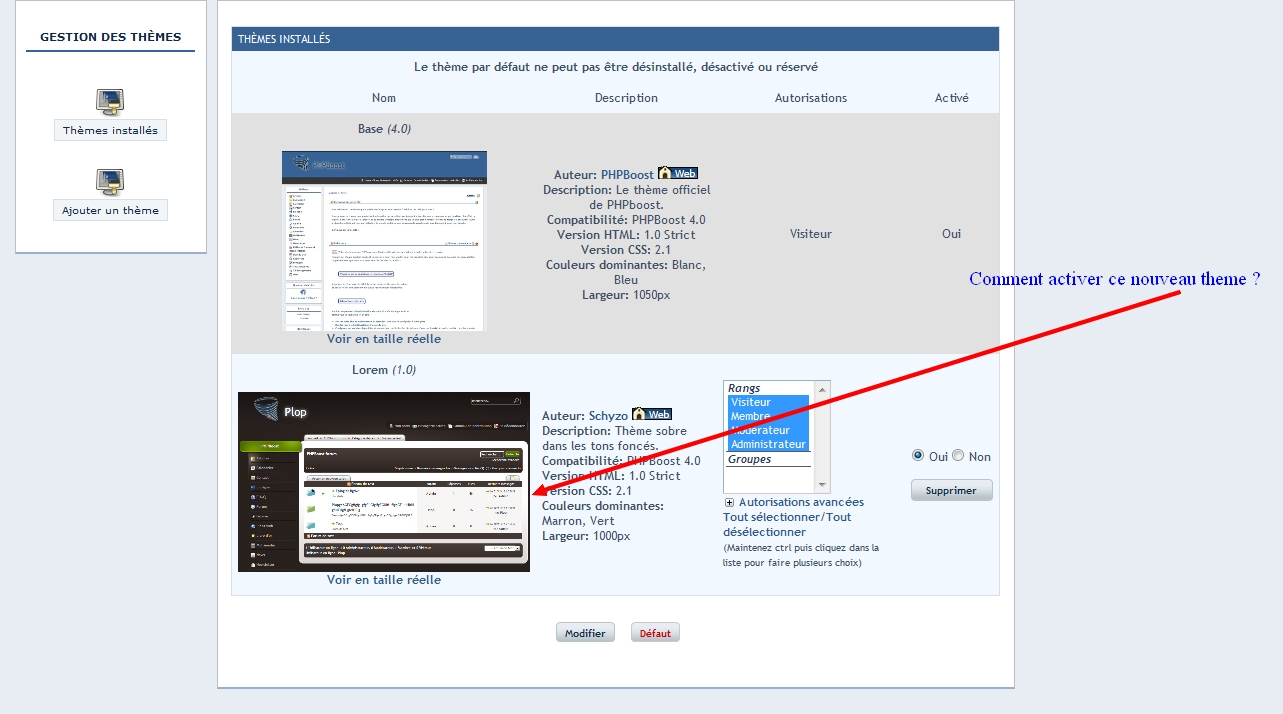Viewport: 1283px width, 714px height.
Task: Click plus icon beside Autorisations avancées
Action: (x=729, y=503)
